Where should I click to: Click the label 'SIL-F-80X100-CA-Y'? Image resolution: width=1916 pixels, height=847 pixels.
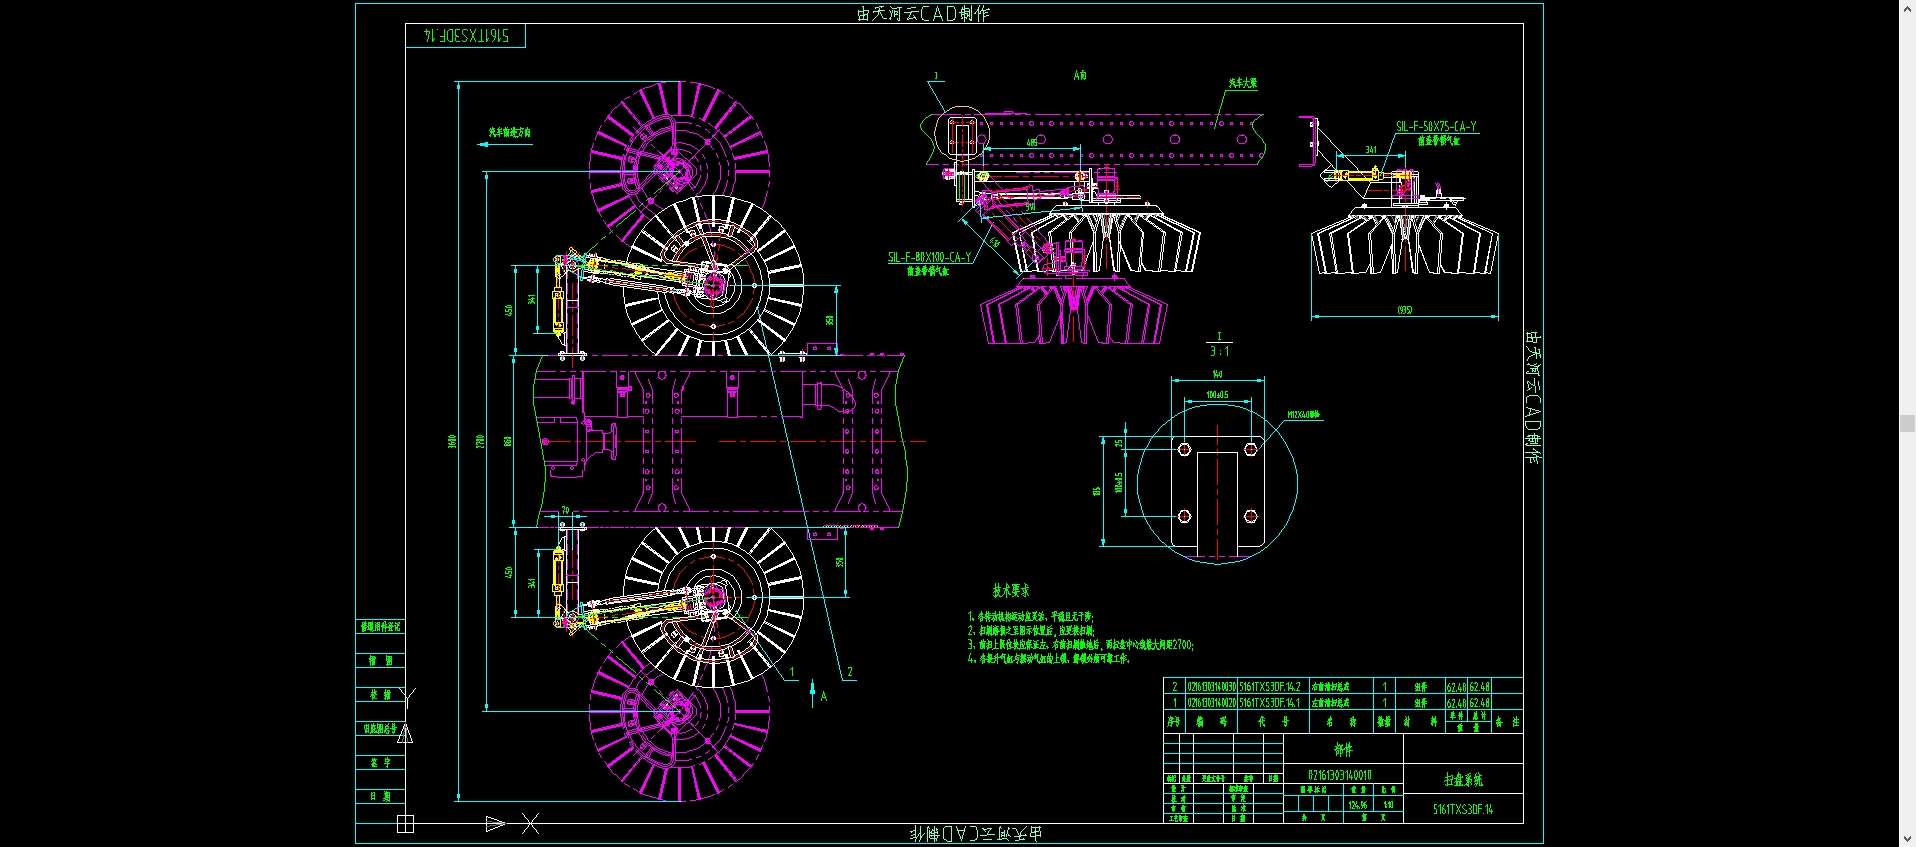(x=929, y=257)
